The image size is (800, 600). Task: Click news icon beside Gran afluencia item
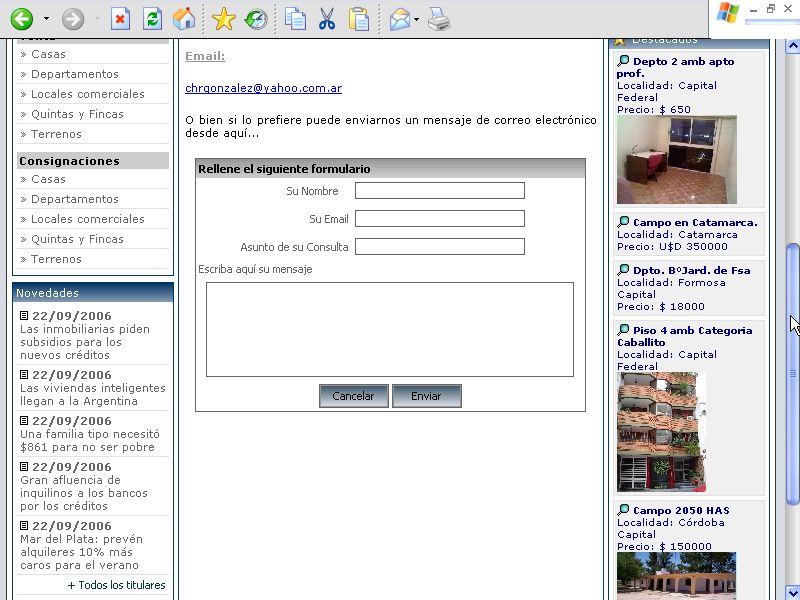point(23,466)
